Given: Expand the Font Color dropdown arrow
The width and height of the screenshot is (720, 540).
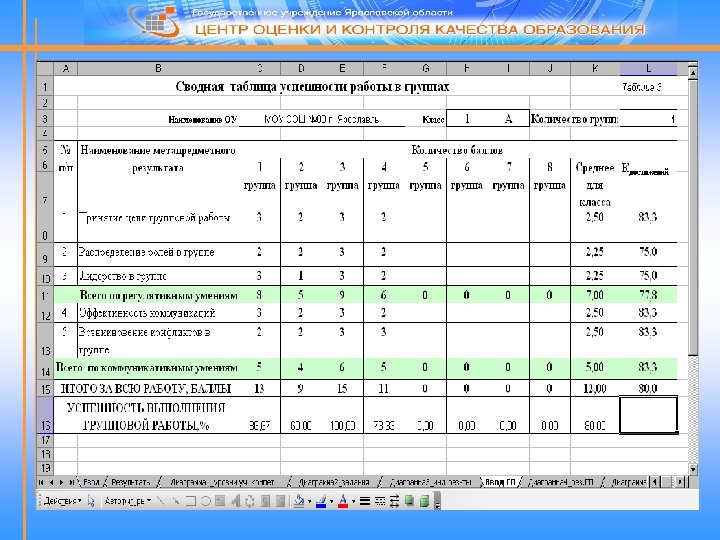Looking at the screenshot, I should (353, 501).
